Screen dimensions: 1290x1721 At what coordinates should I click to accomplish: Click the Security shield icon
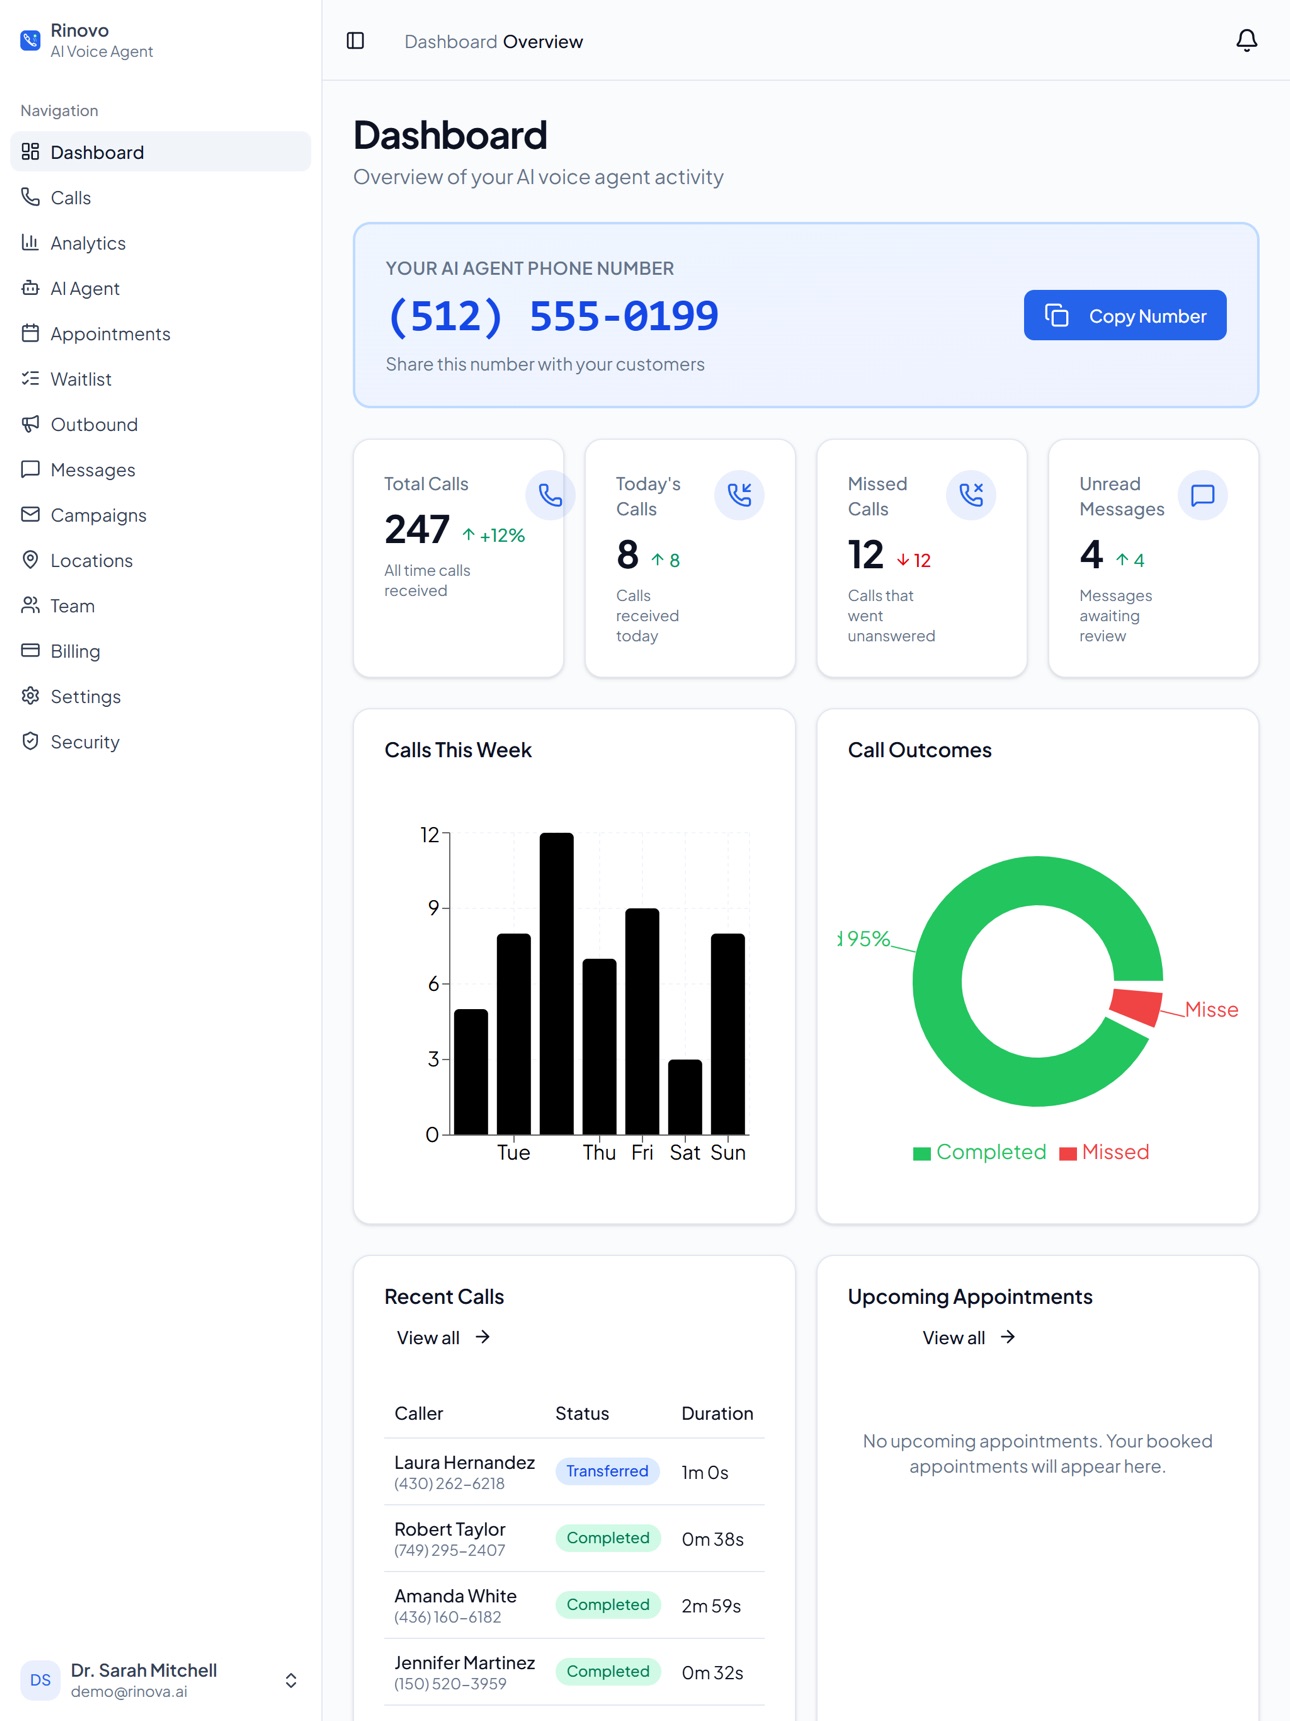point(31,741)
